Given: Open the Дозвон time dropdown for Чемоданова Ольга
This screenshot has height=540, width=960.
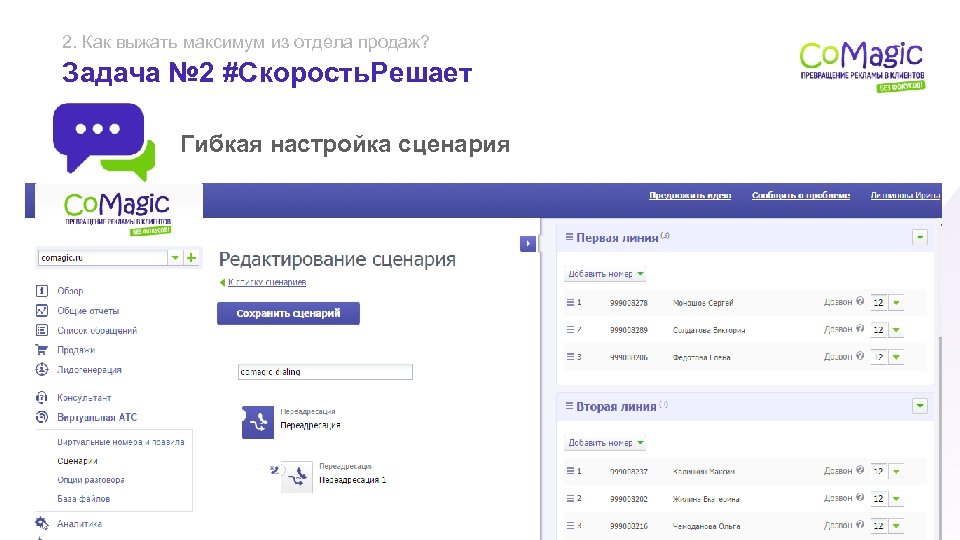Looking at the screenshot, I should 896,526.
